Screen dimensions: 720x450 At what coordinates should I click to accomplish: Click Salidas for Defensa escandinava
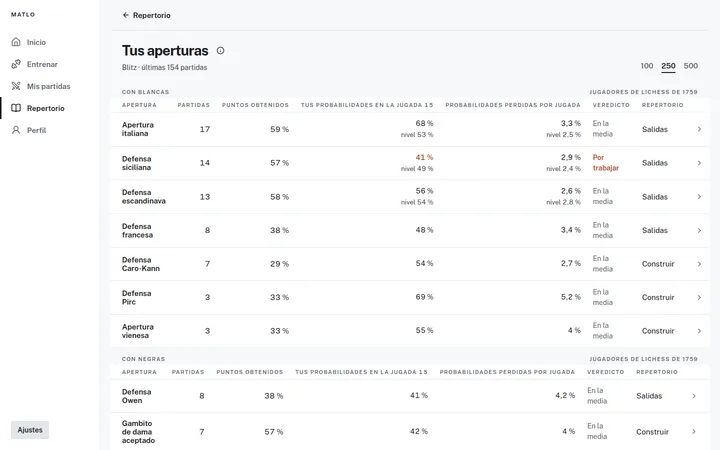(655, 197)
